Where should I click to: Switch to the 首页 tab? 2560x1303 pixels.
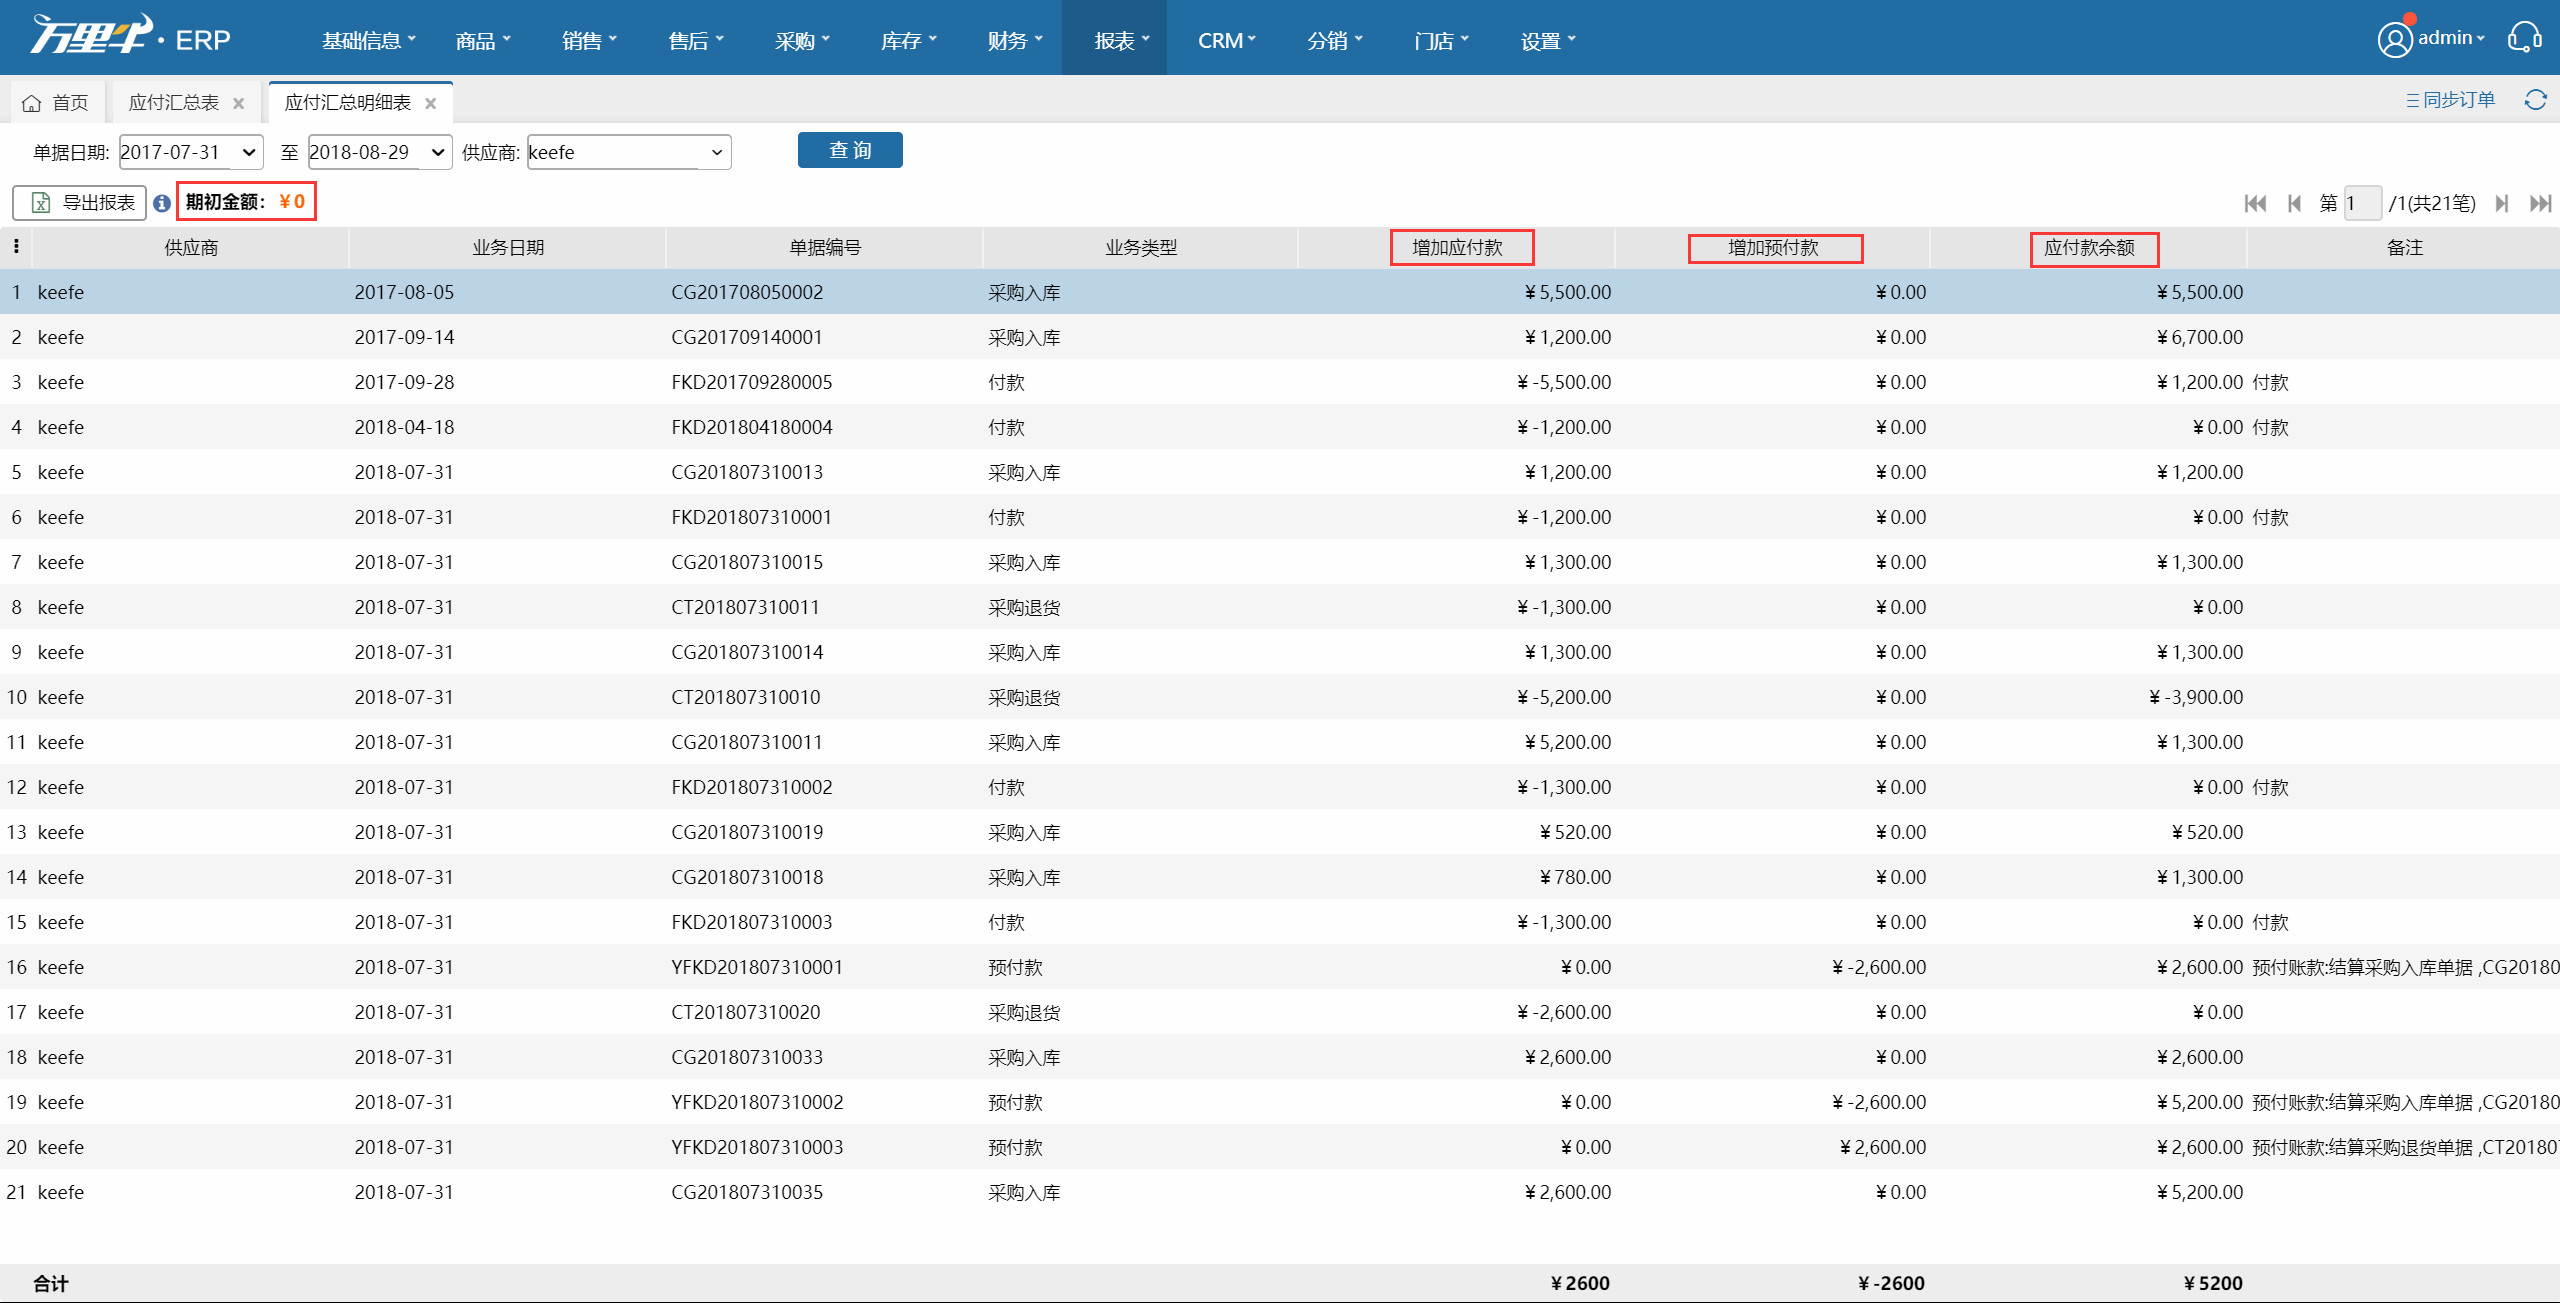point(56,103)
